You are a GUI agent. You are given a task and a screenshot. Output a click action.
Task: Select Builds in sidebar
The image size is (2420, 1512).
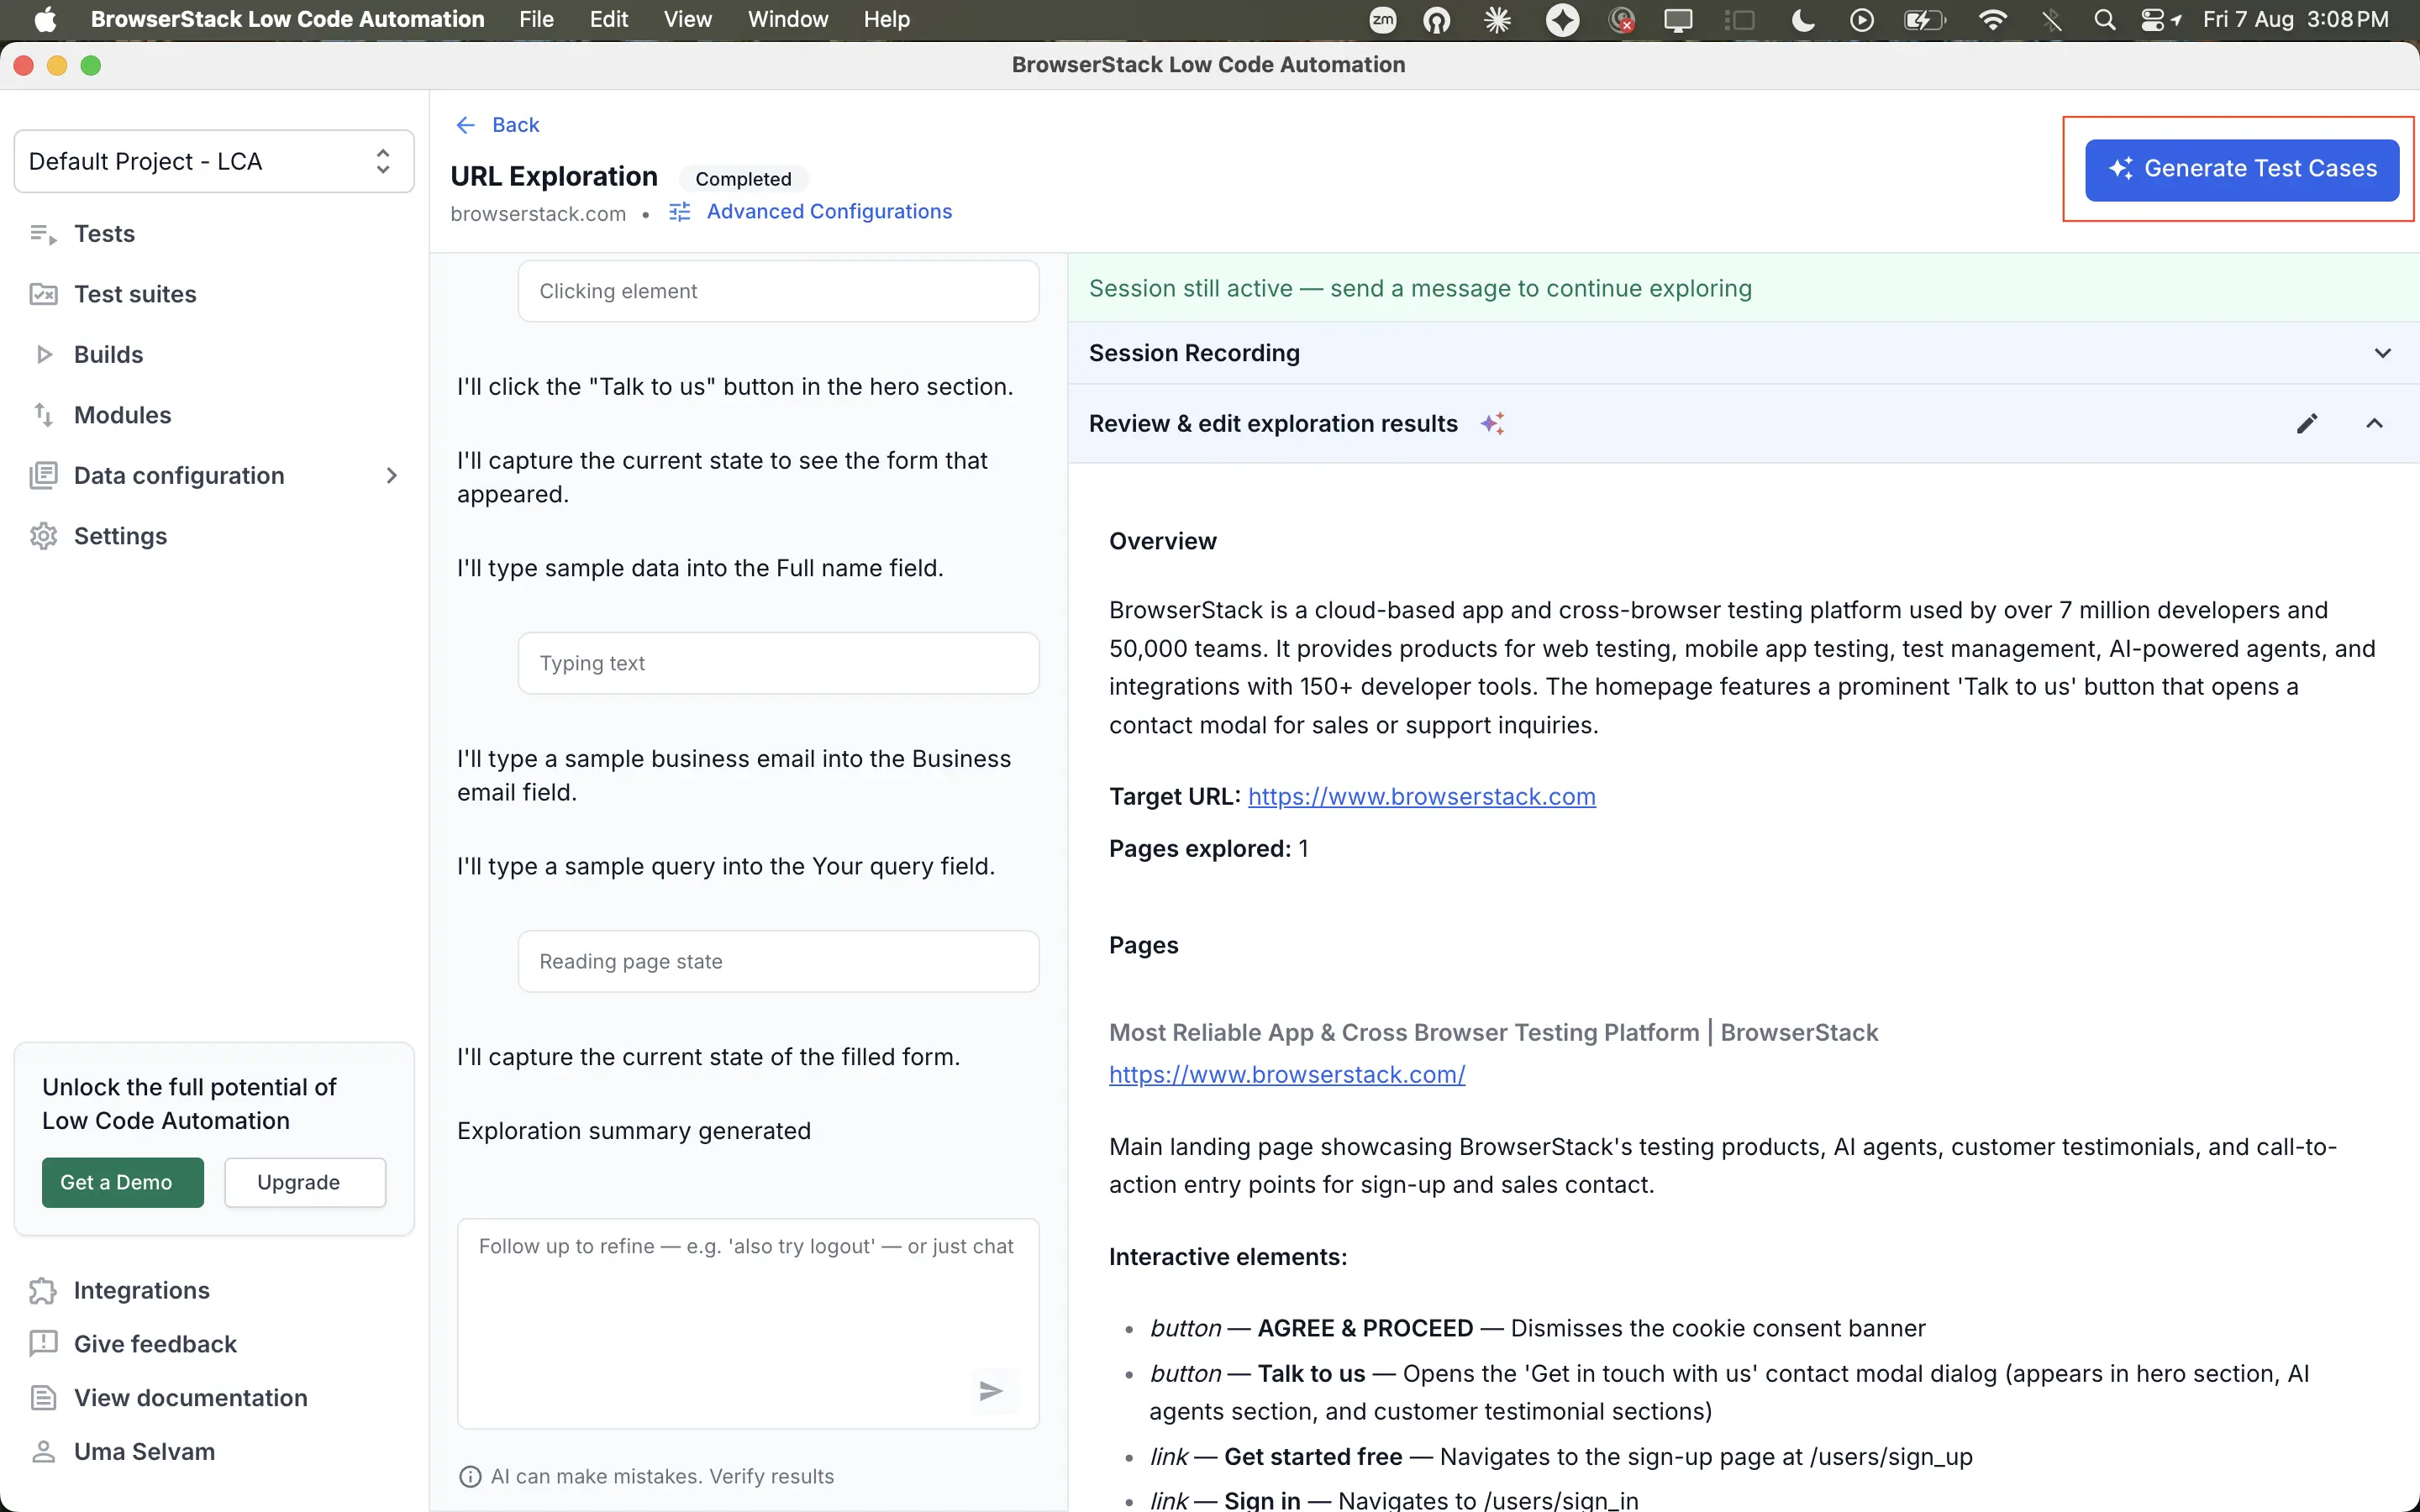(108, 354)
